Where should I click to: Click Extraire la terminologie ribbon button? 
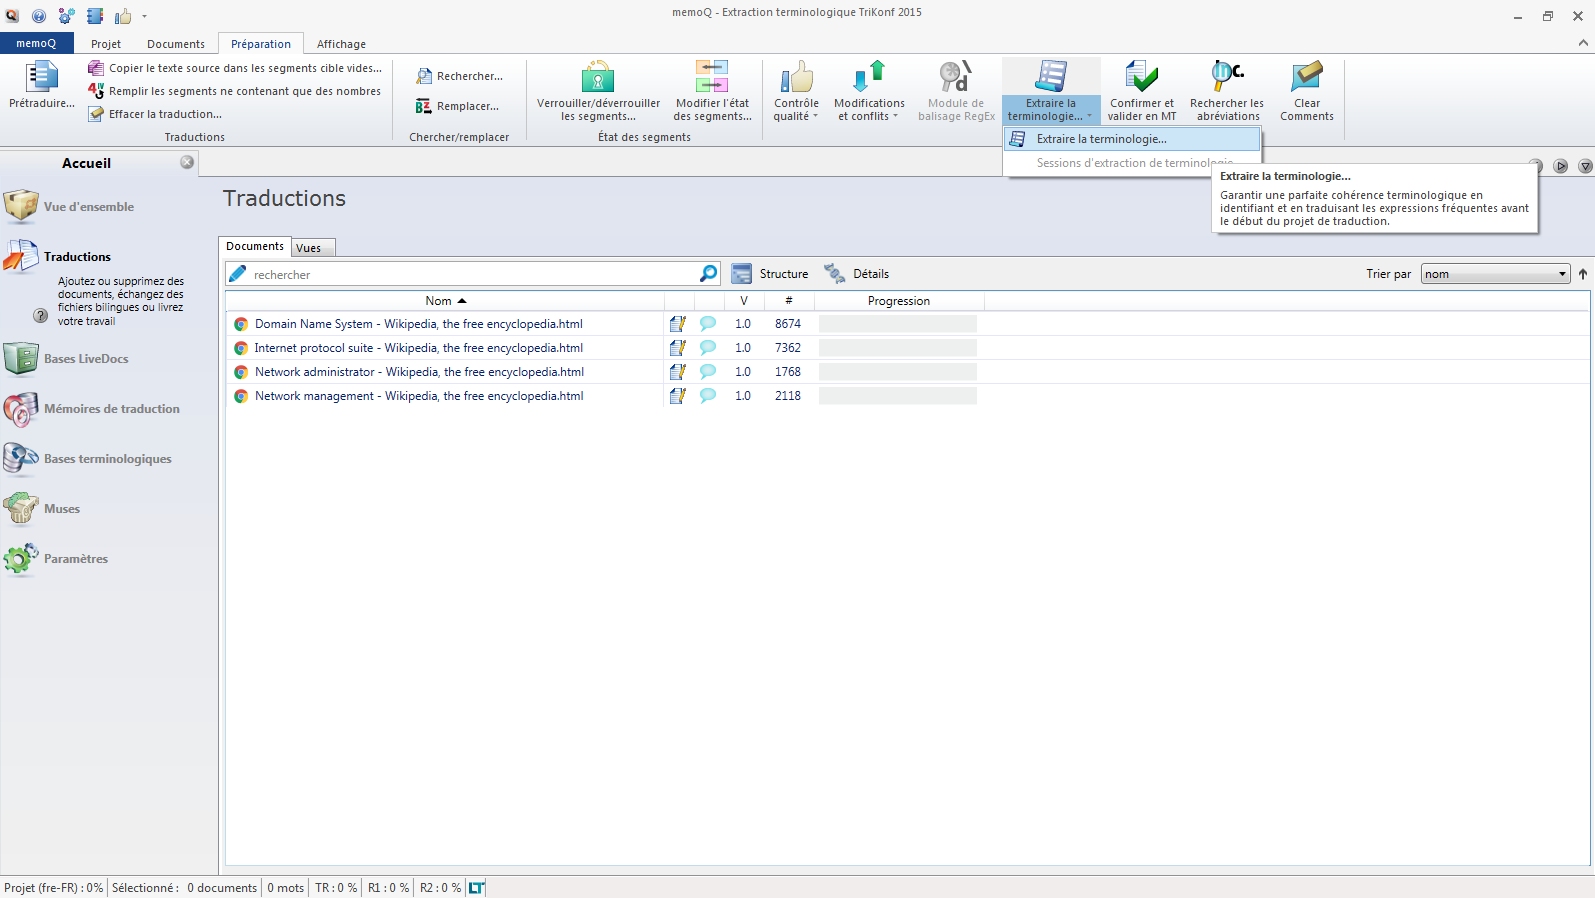point(1050,90)
